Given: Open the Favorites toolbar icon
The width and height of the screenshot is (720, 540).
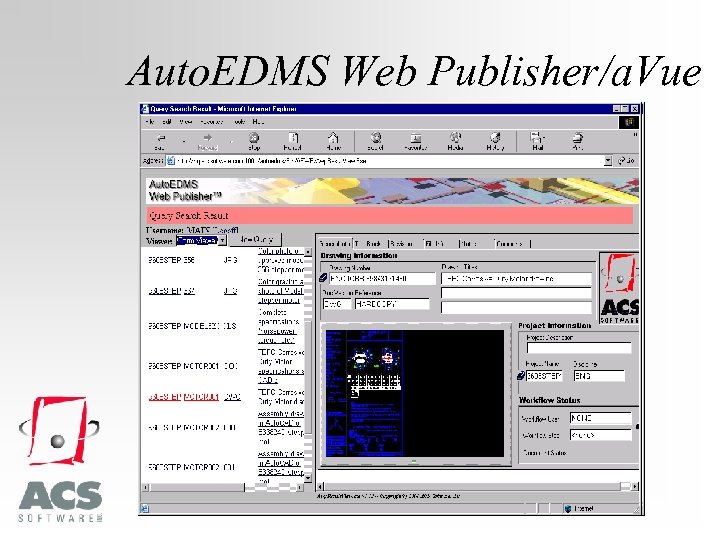Looking at the screenshot, I should tap(416, 138).
